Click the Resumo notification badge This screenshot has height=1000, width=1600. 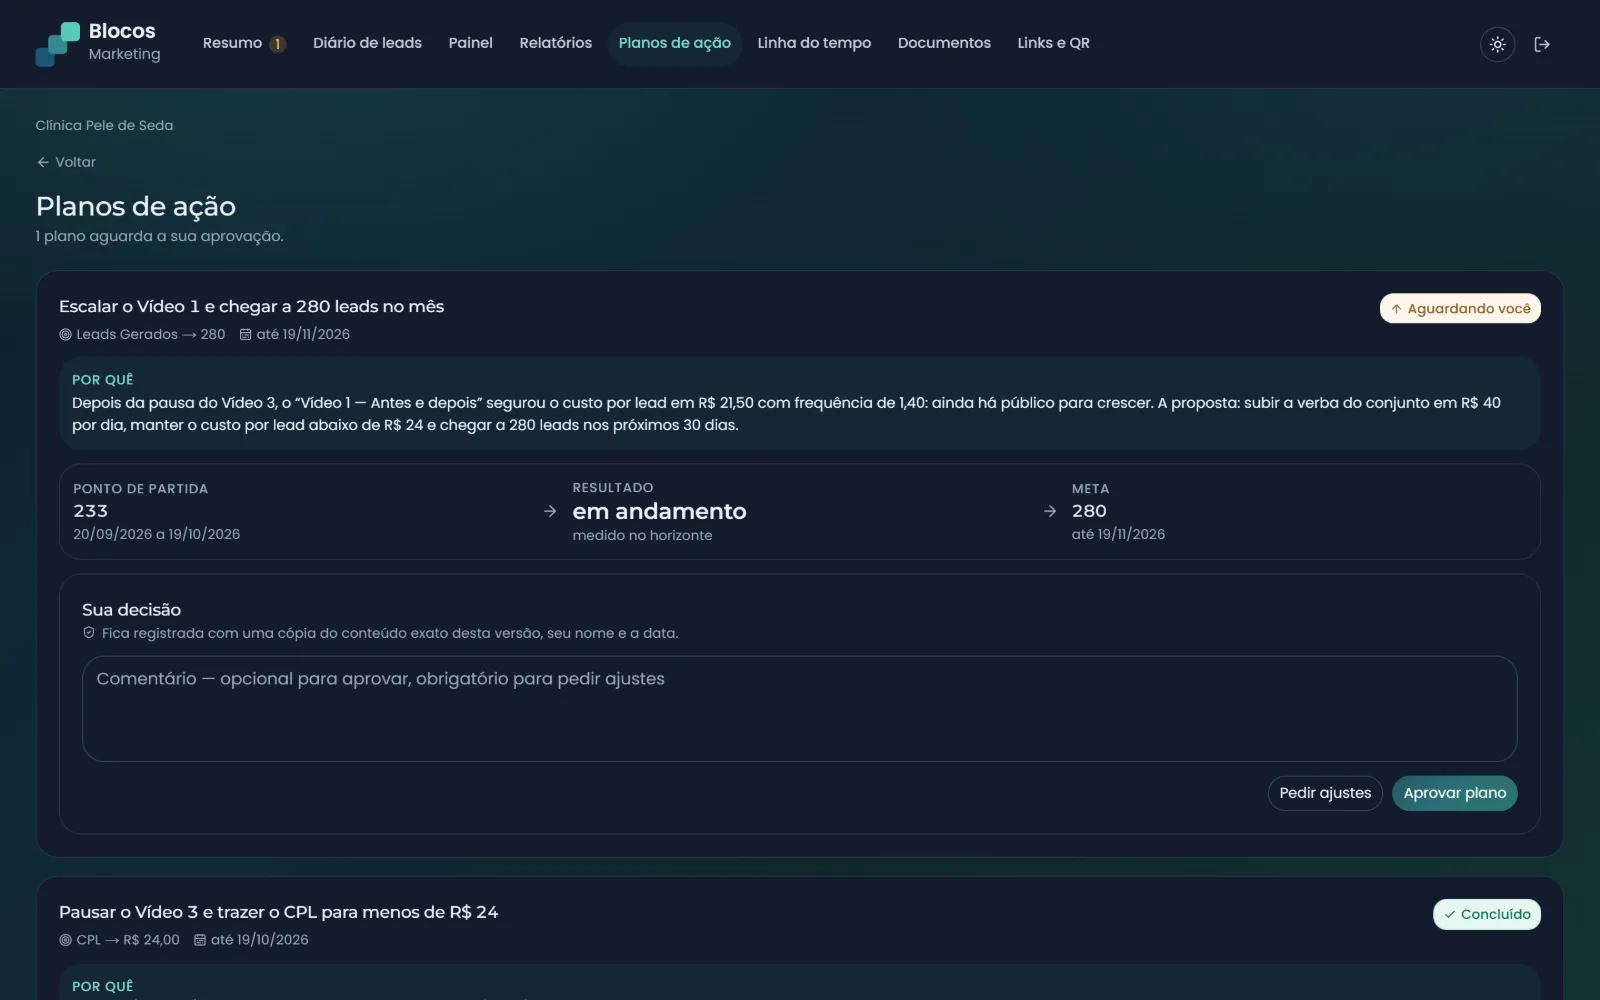(278, 44)
